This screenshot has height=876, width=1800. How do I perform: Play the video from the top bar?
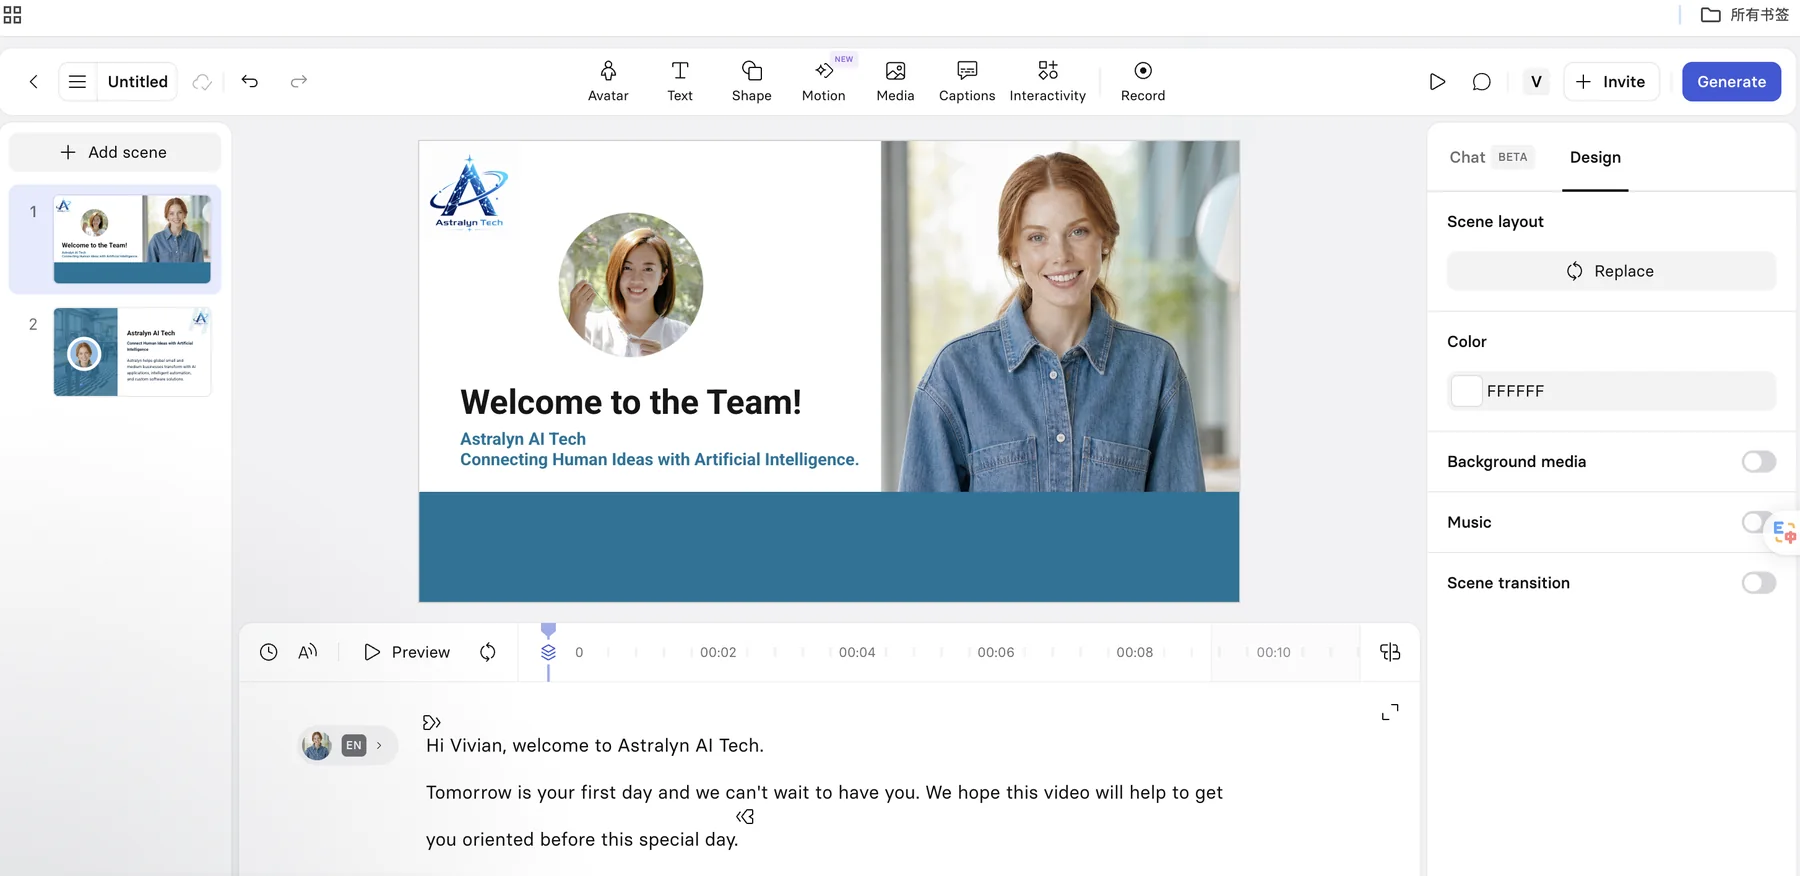click(1437, 82)
